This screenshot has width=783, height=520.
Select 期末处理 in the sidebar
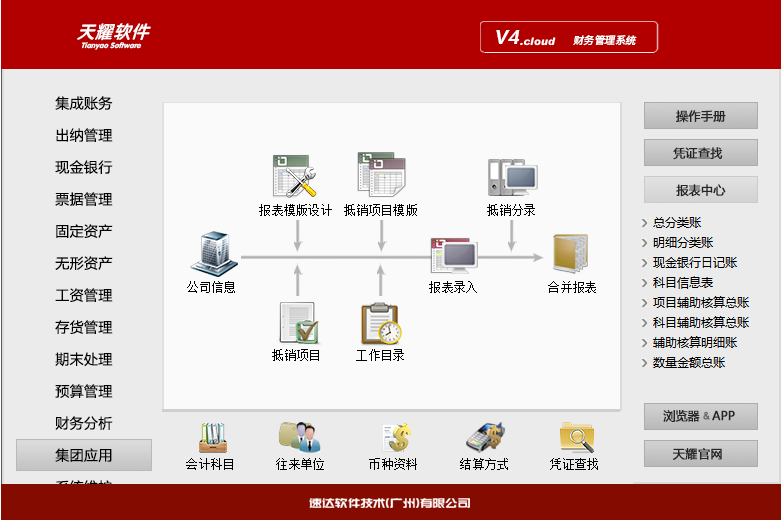(83, 359)
